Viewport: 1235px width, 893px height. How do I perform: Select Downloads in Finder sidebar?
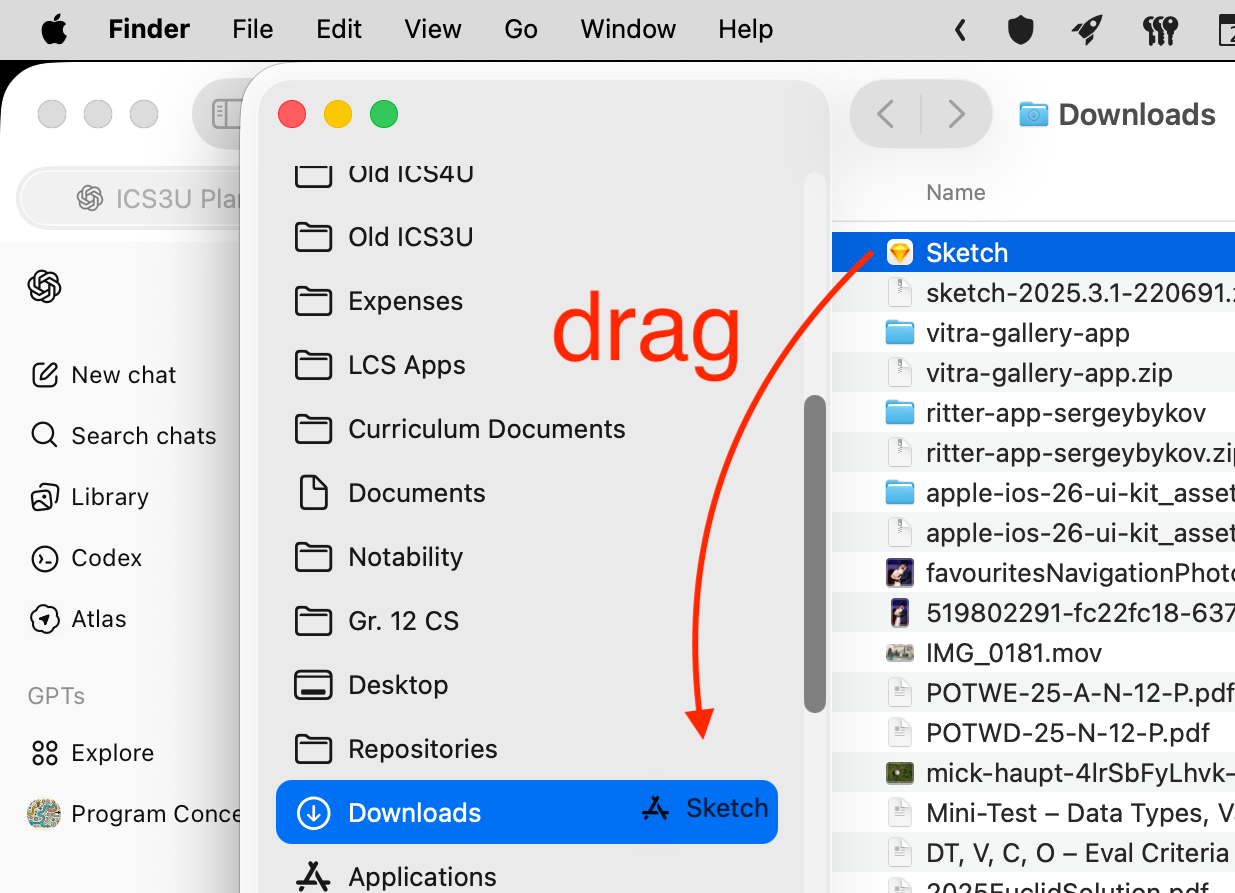pos(414,813)
